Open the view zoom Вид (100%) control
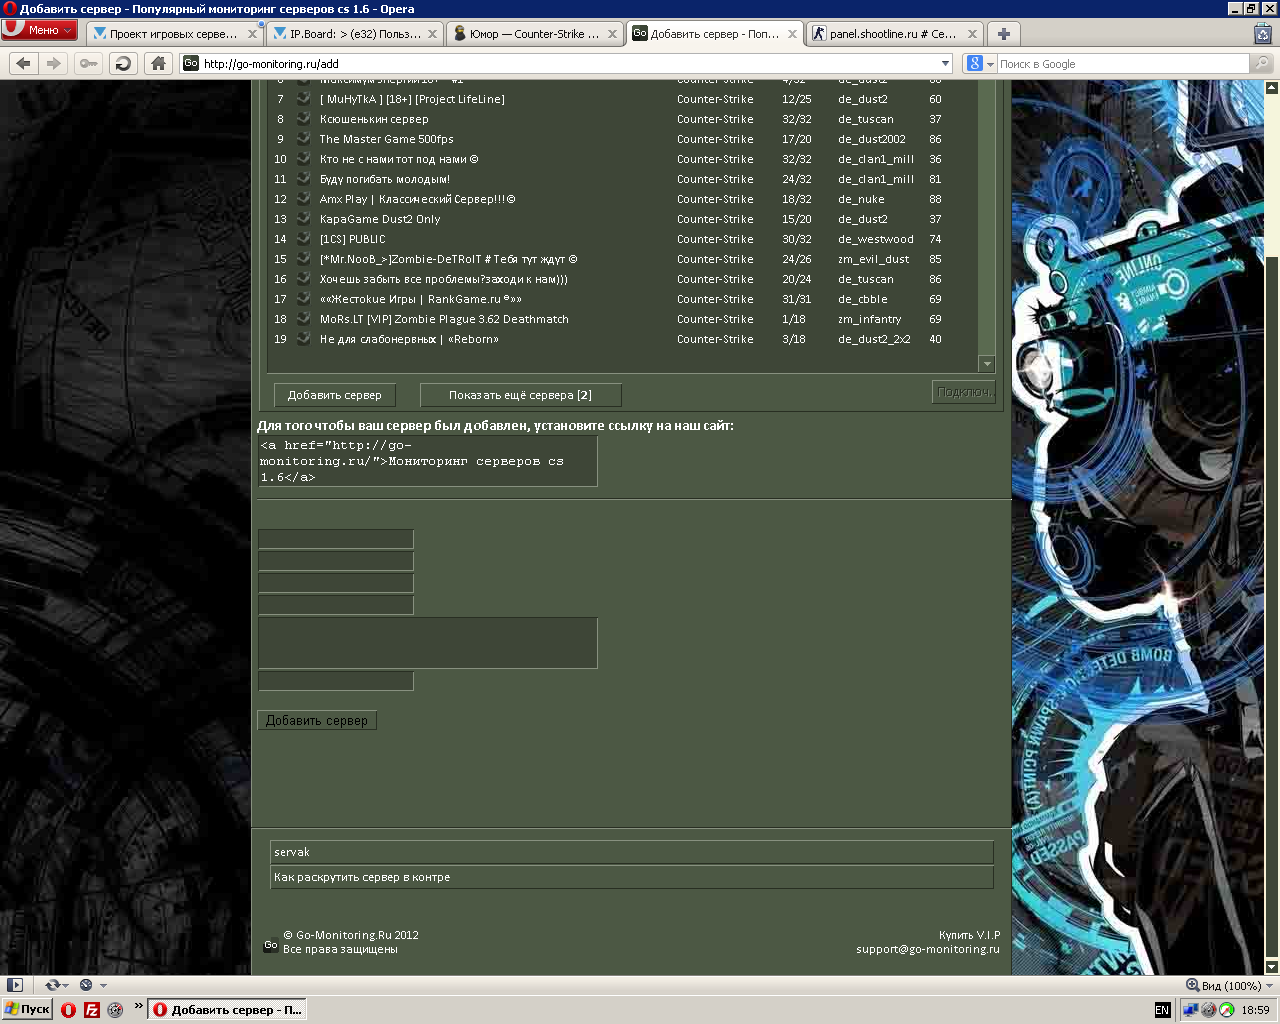1280x1024 pixels. [x=1223, y=985]
